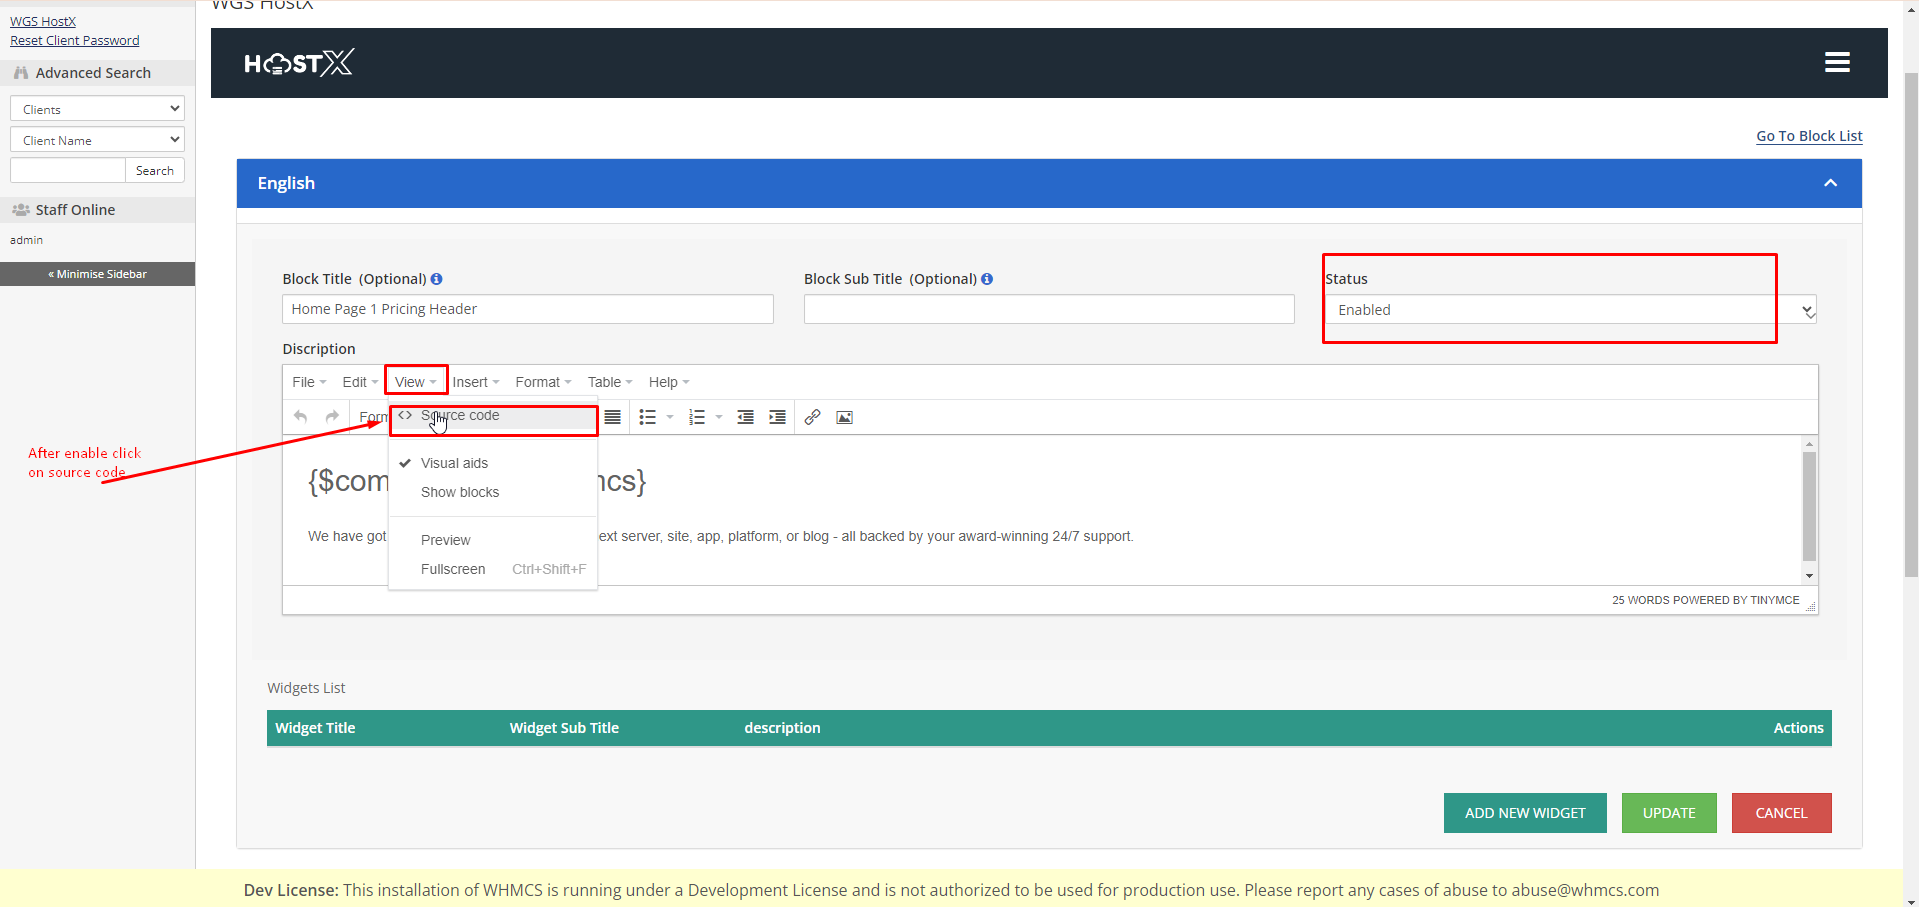The height and width of the screenshot is (907, 1919).
Task: Click the undo arrow in editor toolbar
Action: 301,417
